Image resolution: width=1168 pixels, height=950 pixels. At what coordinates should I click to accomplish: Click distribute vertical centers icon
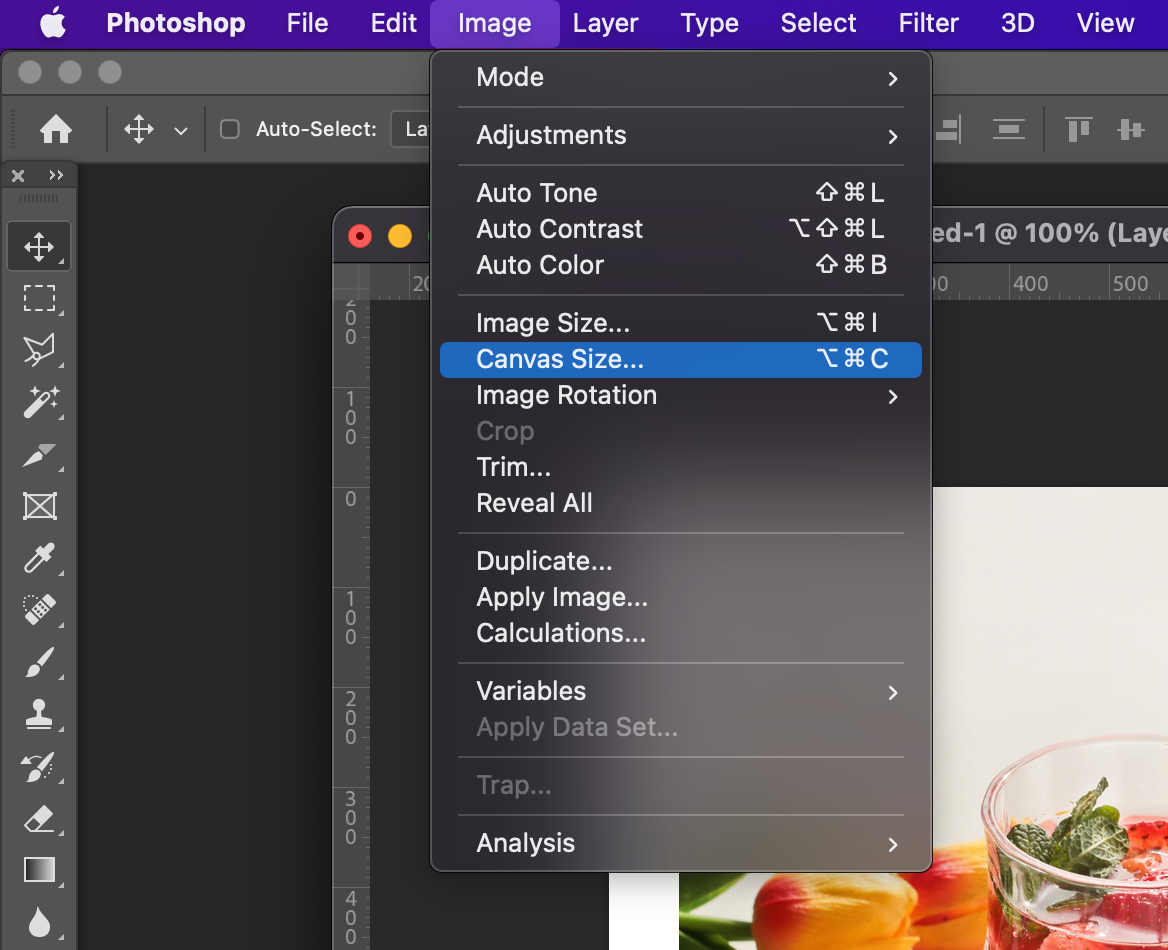point(1009,129)
